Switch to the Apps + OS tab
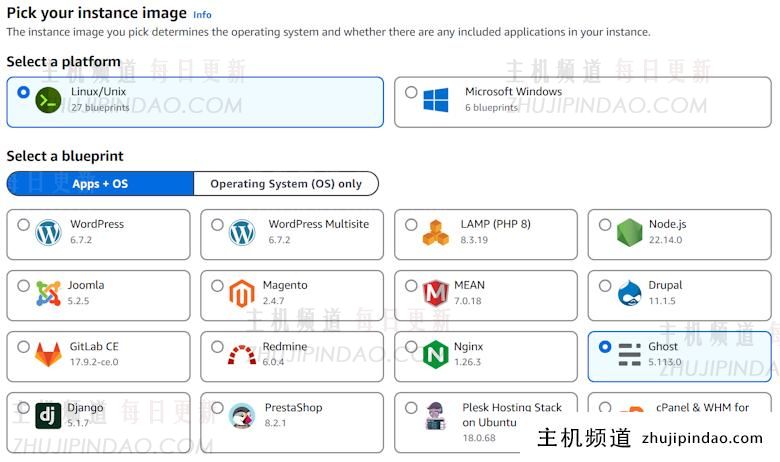Screen dimensions: 780x462 [x=100, y=184]
